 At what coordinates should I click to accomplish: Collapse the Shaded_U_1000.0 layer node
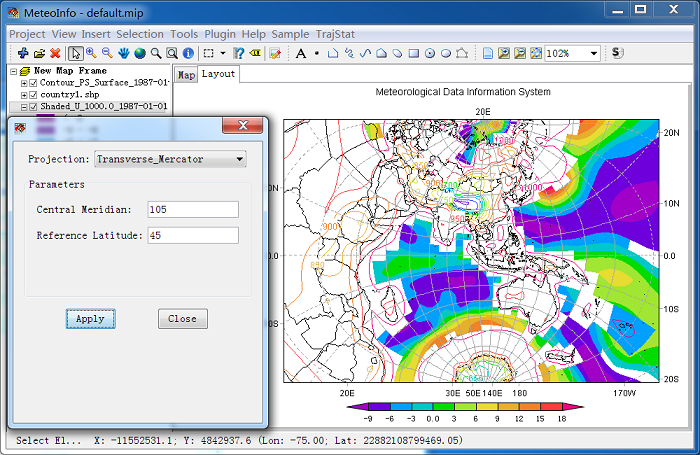24,107
